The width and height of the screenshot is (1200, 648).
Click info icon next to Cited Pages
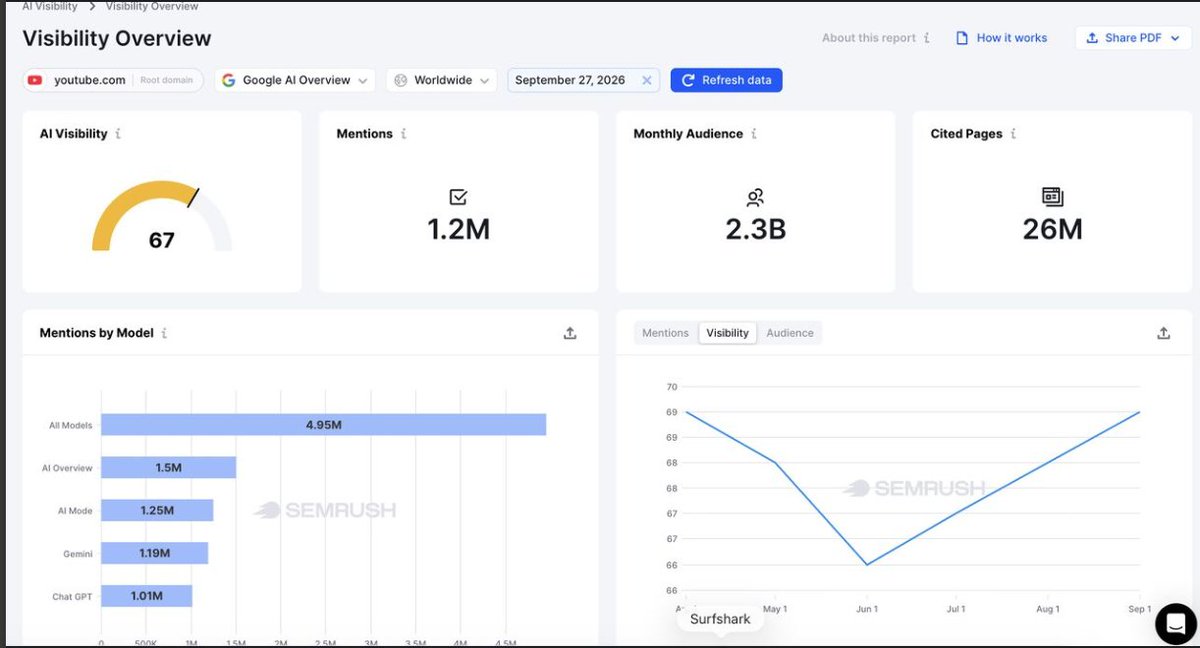point(1013,134)
